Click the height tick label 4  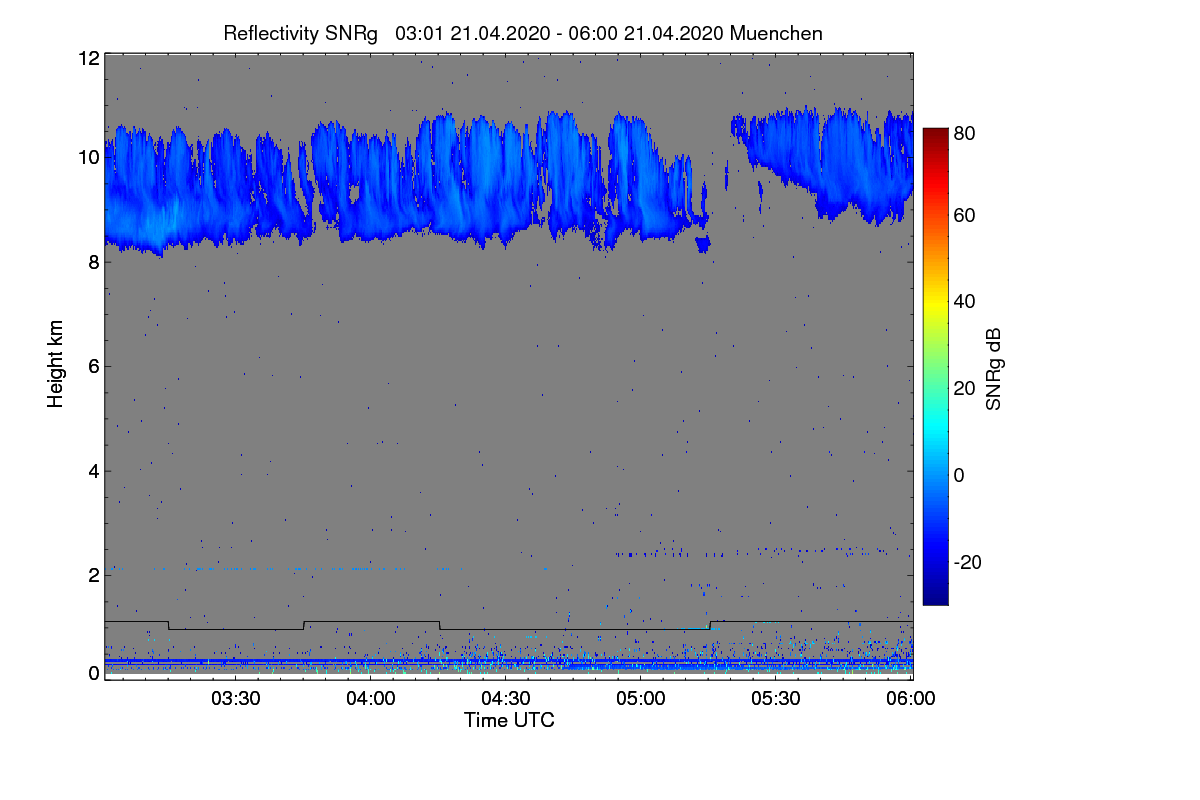coord(93,470)
